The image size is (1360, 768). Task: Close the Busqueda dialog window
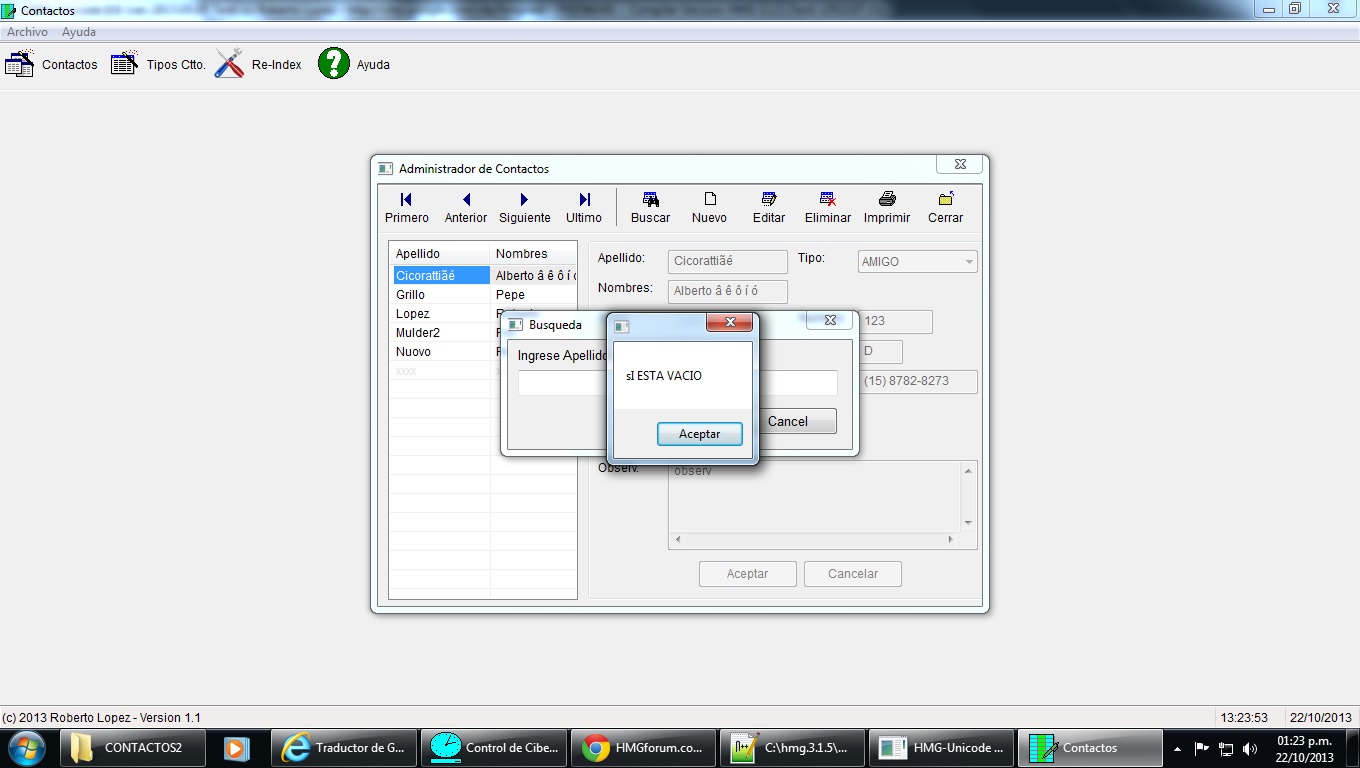[x=830, y=320]
